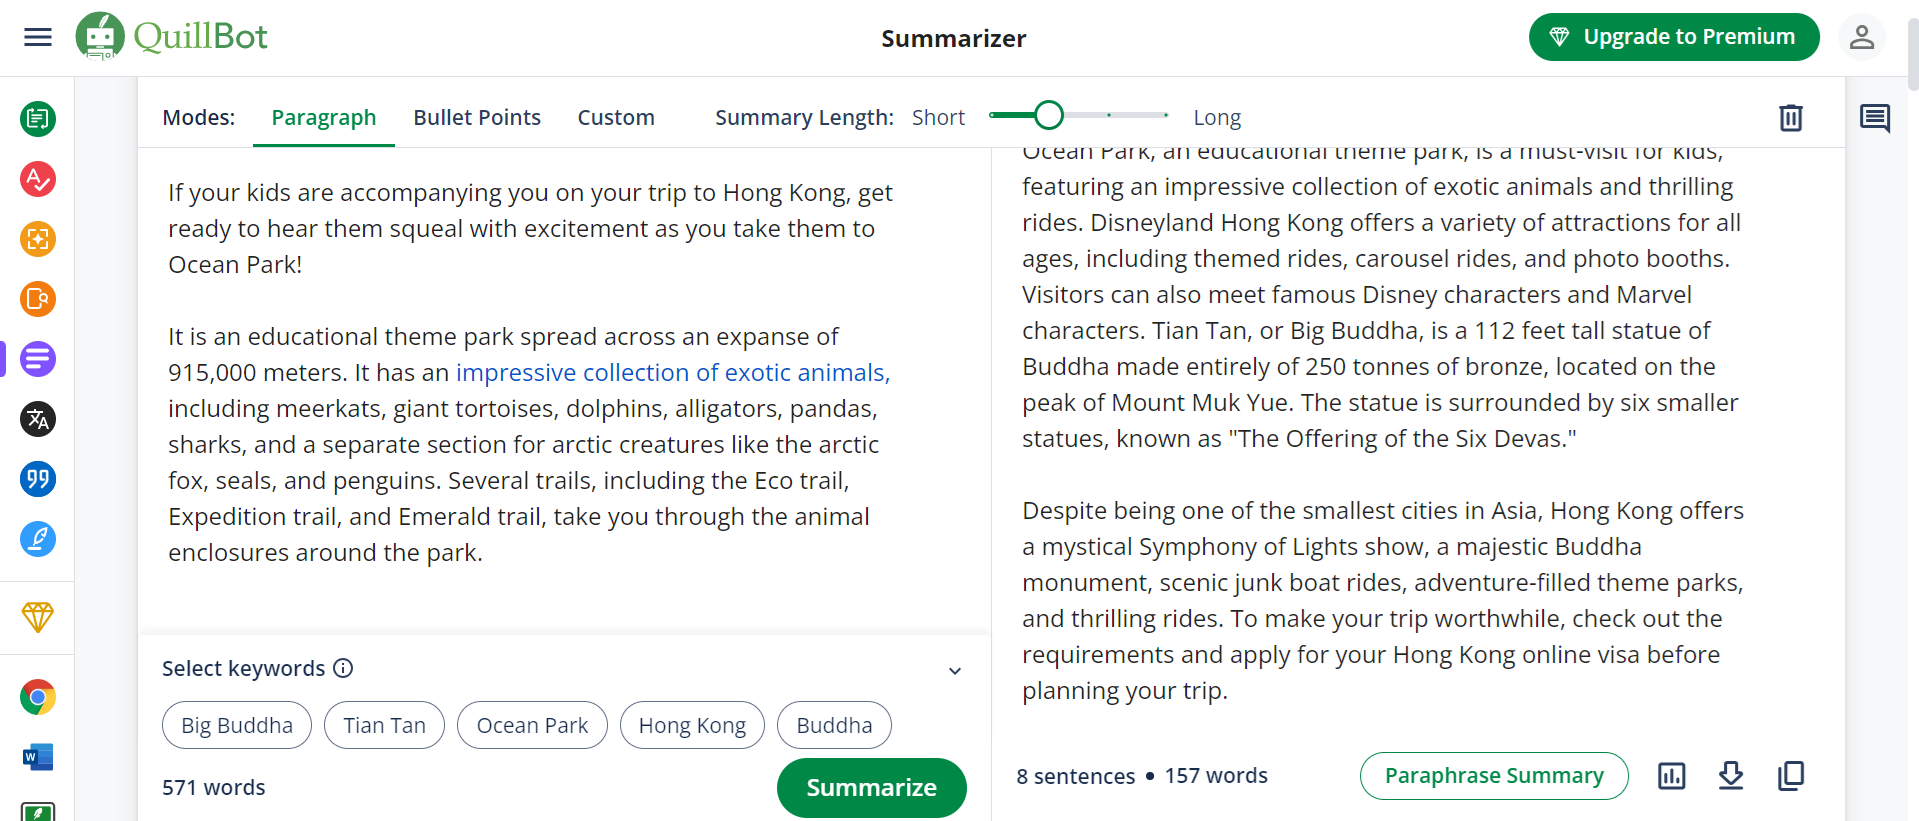This screenshot has height=821, width=1919.
Task: Open the Paraphraser tool in the sidebar
Action: tap(37, 118)
